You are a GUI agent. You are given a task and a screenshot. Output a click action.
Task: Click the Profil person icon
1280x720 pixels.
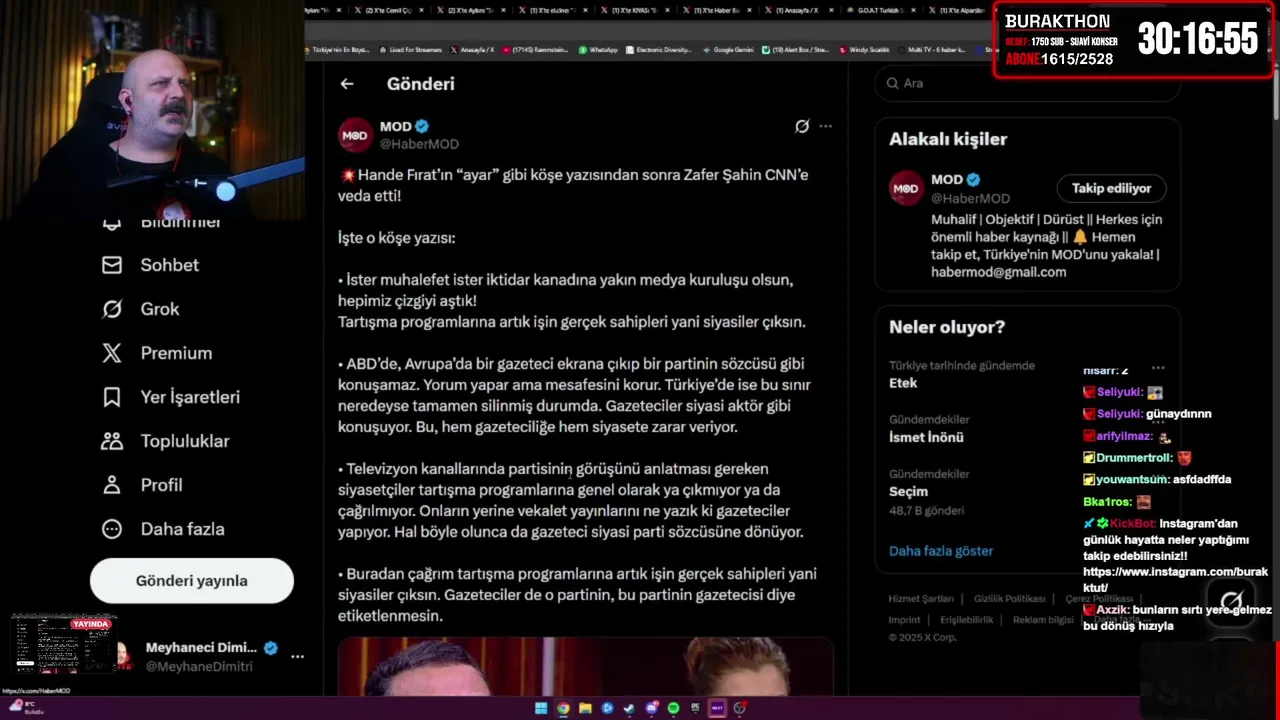(112, 485)
